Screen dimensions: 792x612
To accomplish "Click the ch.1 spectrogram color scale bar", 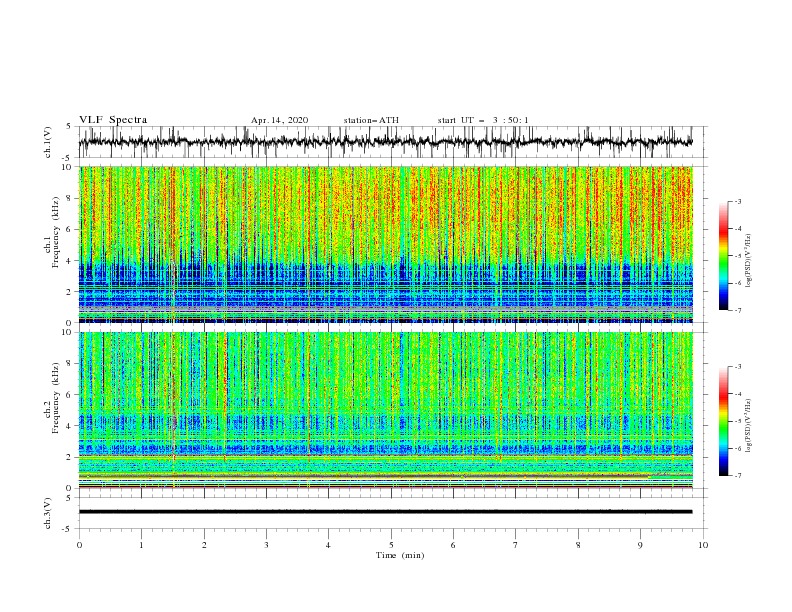I will click(x=723, y=256).
